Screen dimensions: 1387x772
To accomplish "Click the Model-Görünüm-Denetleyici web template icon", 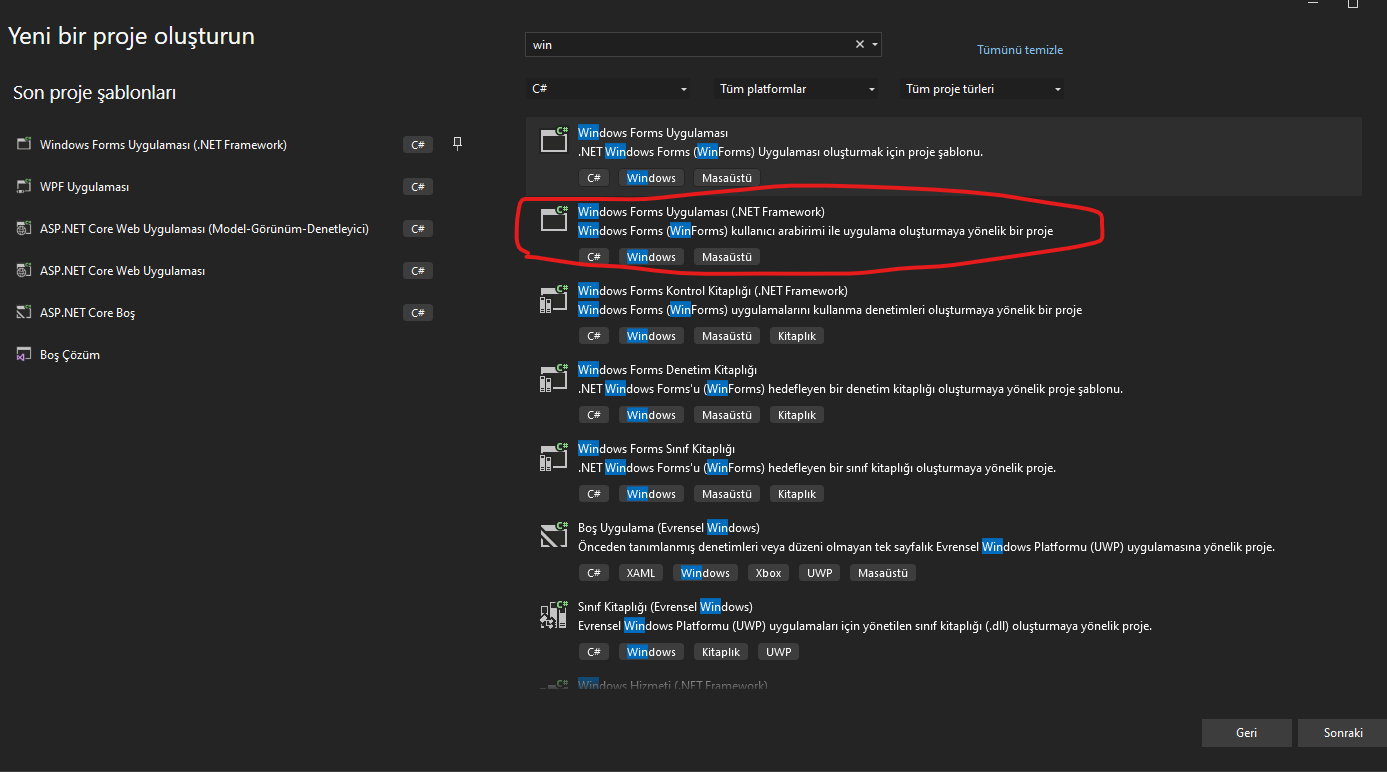I will [24, 229].
